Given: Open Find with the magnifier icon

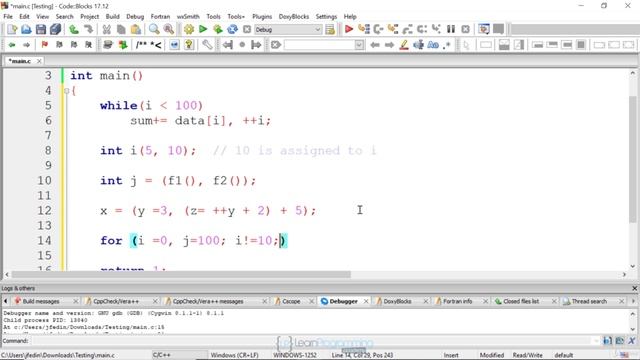Looking at the screenshot, I should tap(154, 29).
